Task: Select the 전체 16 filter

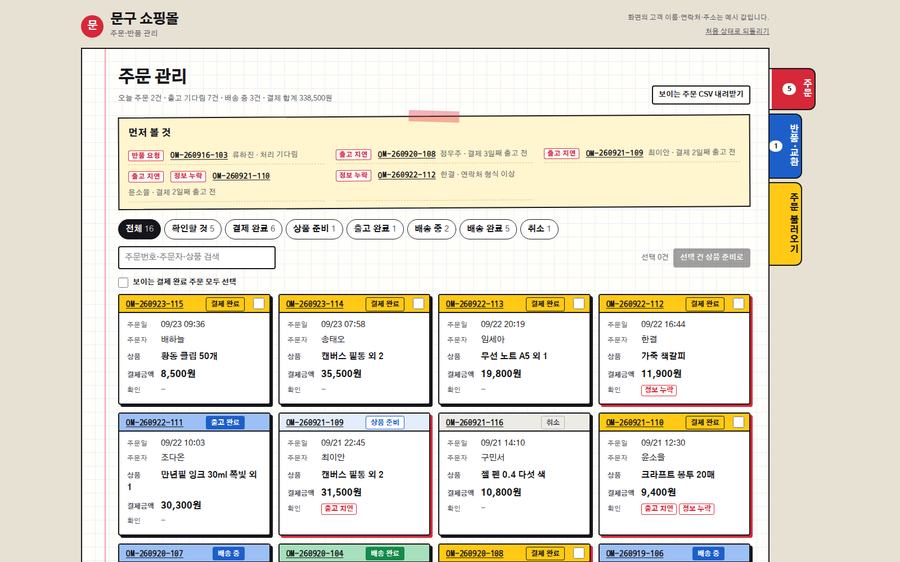Action: (x=139, y=228)
